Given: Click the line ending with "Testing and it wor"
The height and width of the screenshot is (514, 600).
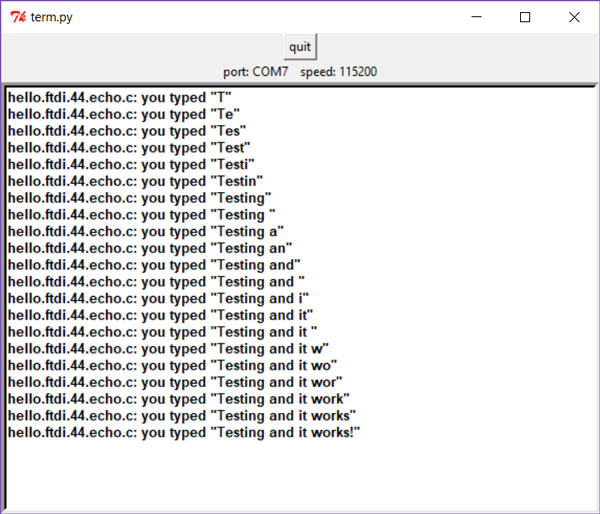Looking at the screenshot, I should (175, 382).
